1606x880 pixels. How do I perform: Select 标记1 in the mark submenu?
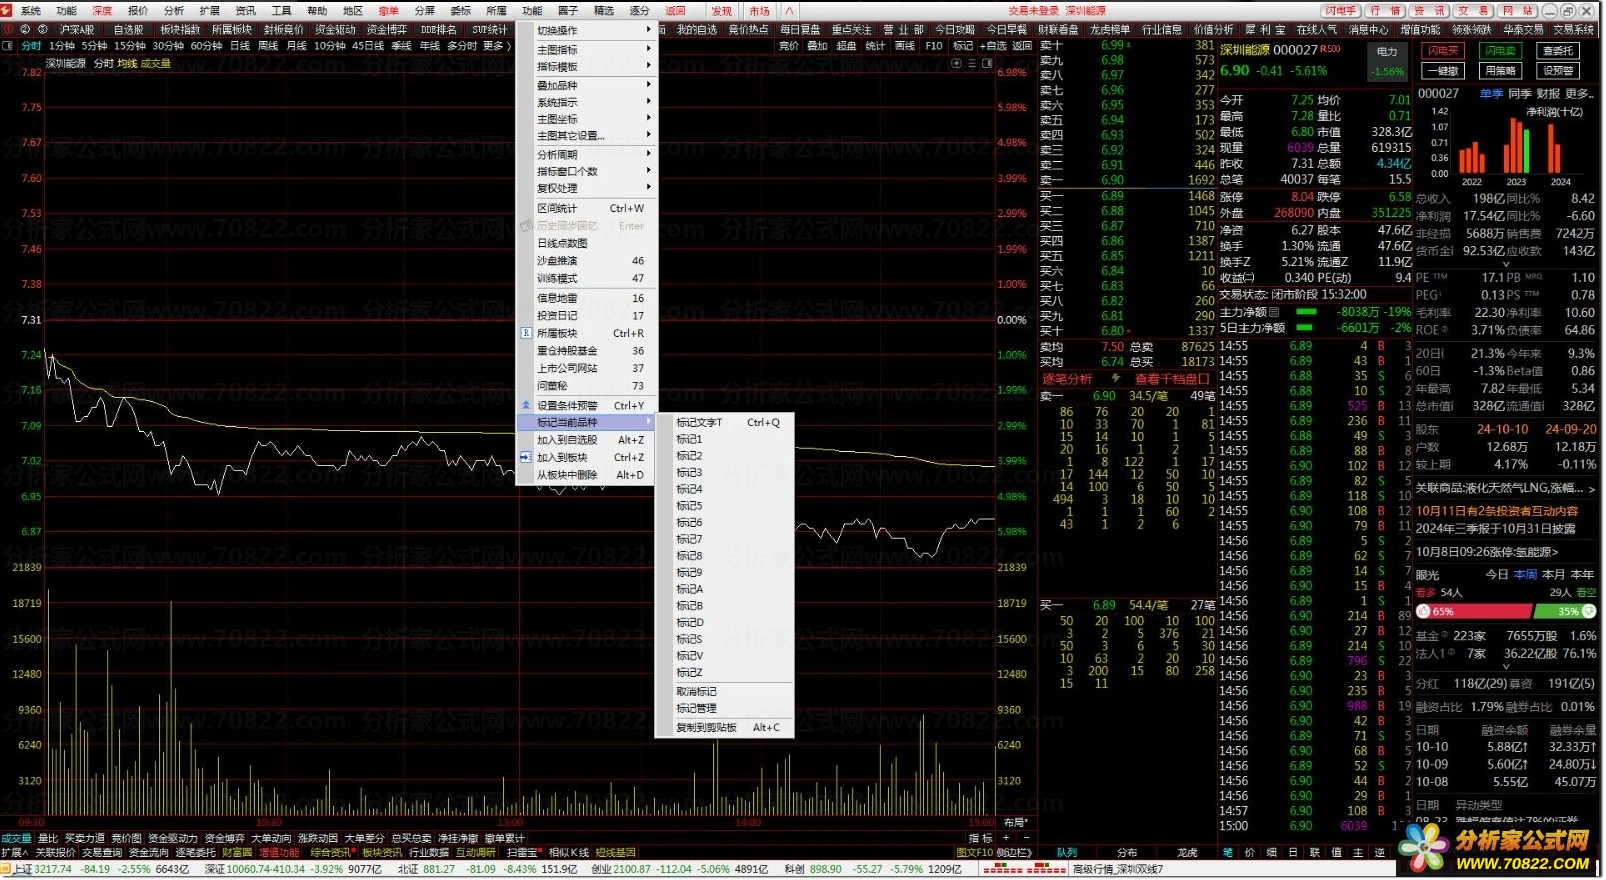pos(724,439)
